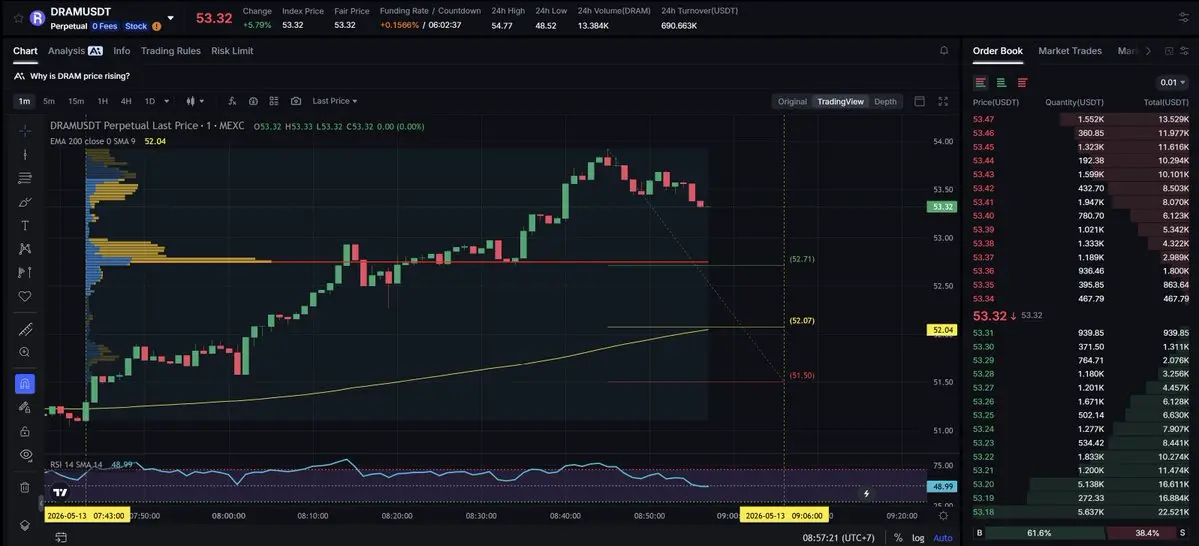Switch to the Chart tab
The height and width of the screenshot is (546, 1199).
[25, 50]
